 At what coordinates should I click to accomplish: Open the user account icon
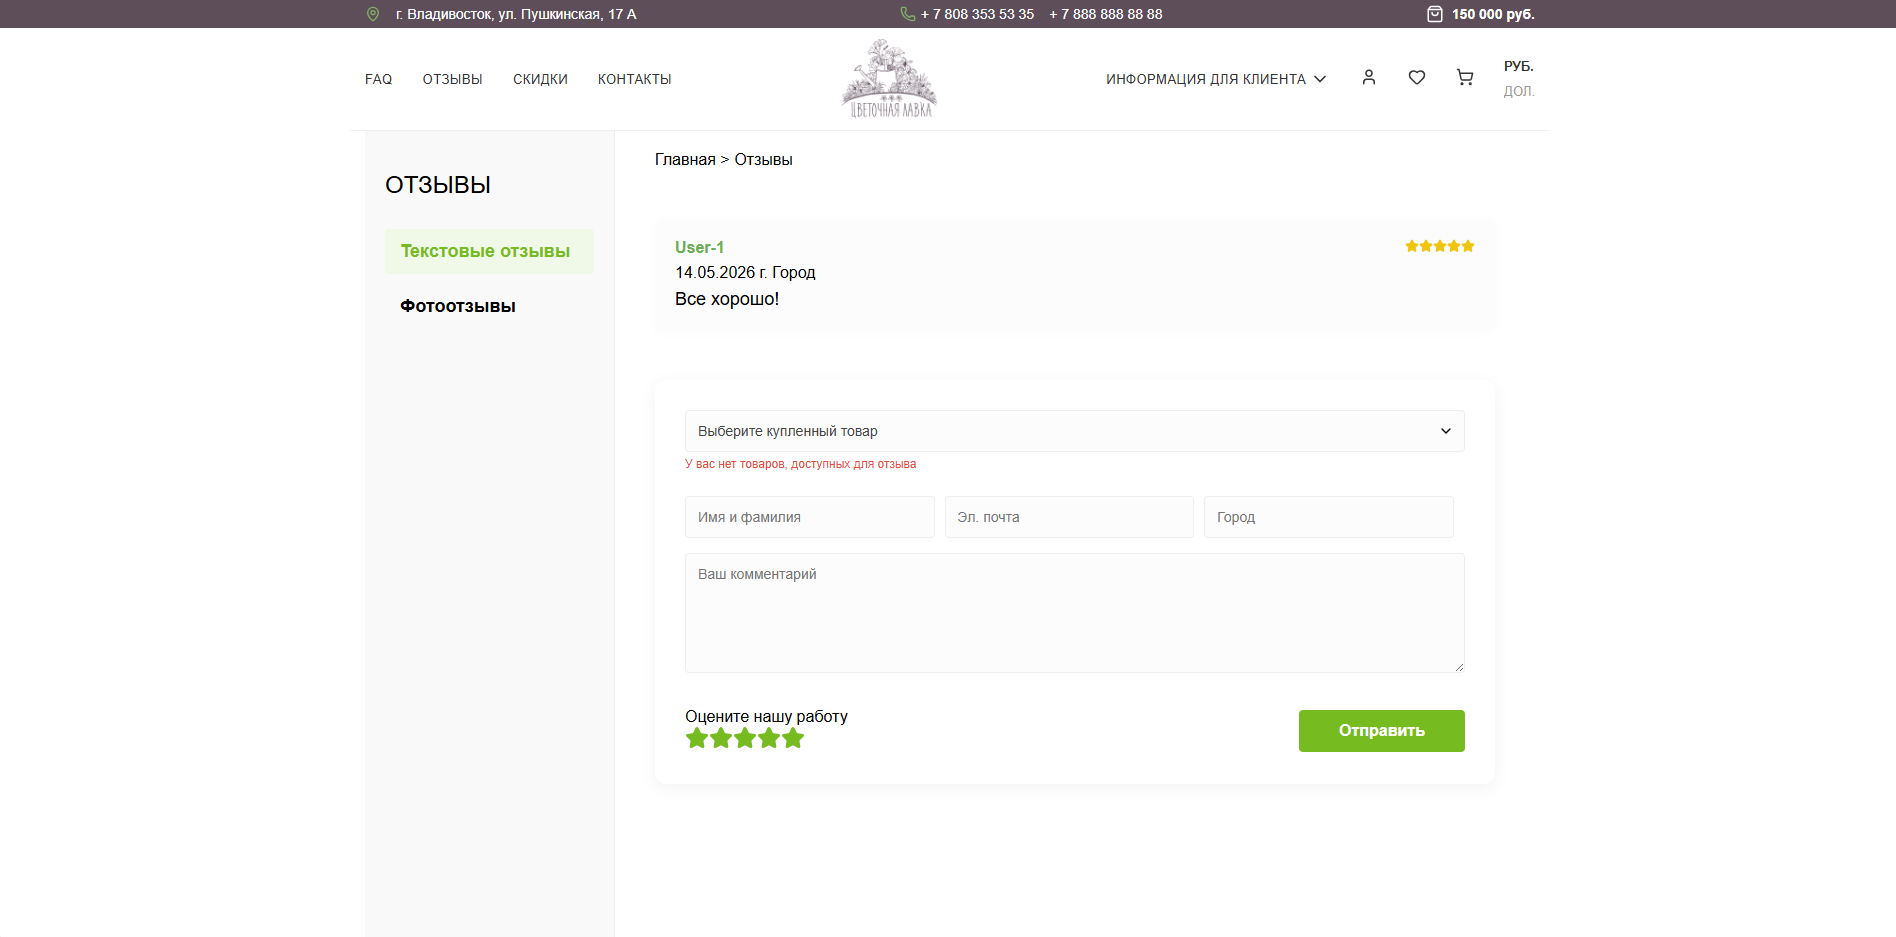1369,77
